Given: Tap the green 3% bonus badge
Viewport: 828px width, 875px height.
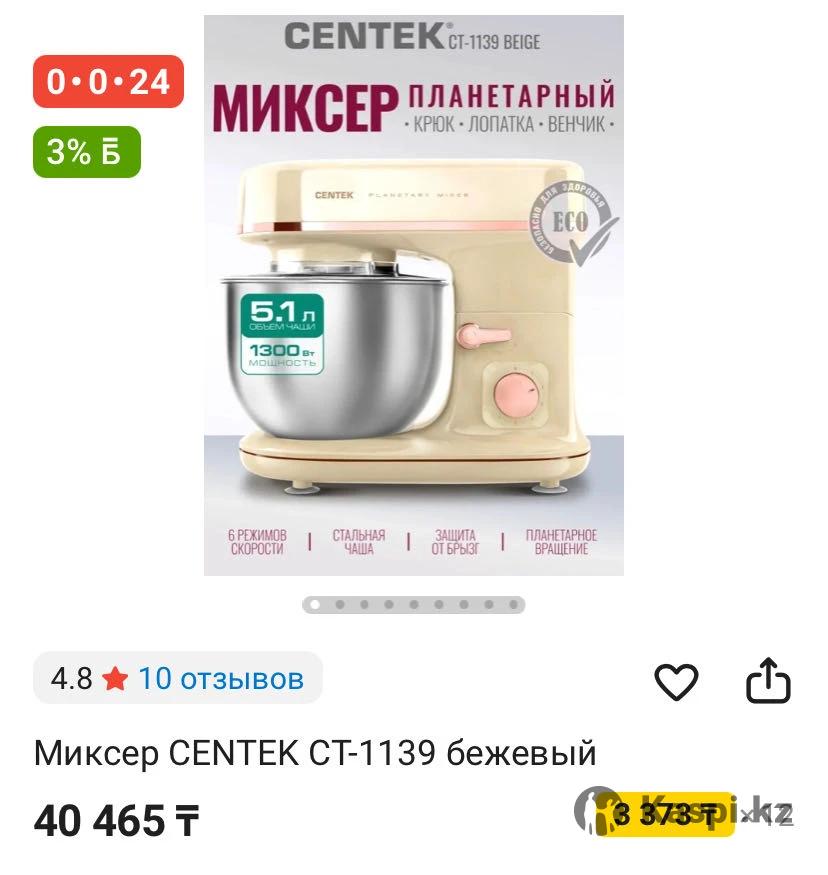Looking at the screenshot, I should click(86, 152).
